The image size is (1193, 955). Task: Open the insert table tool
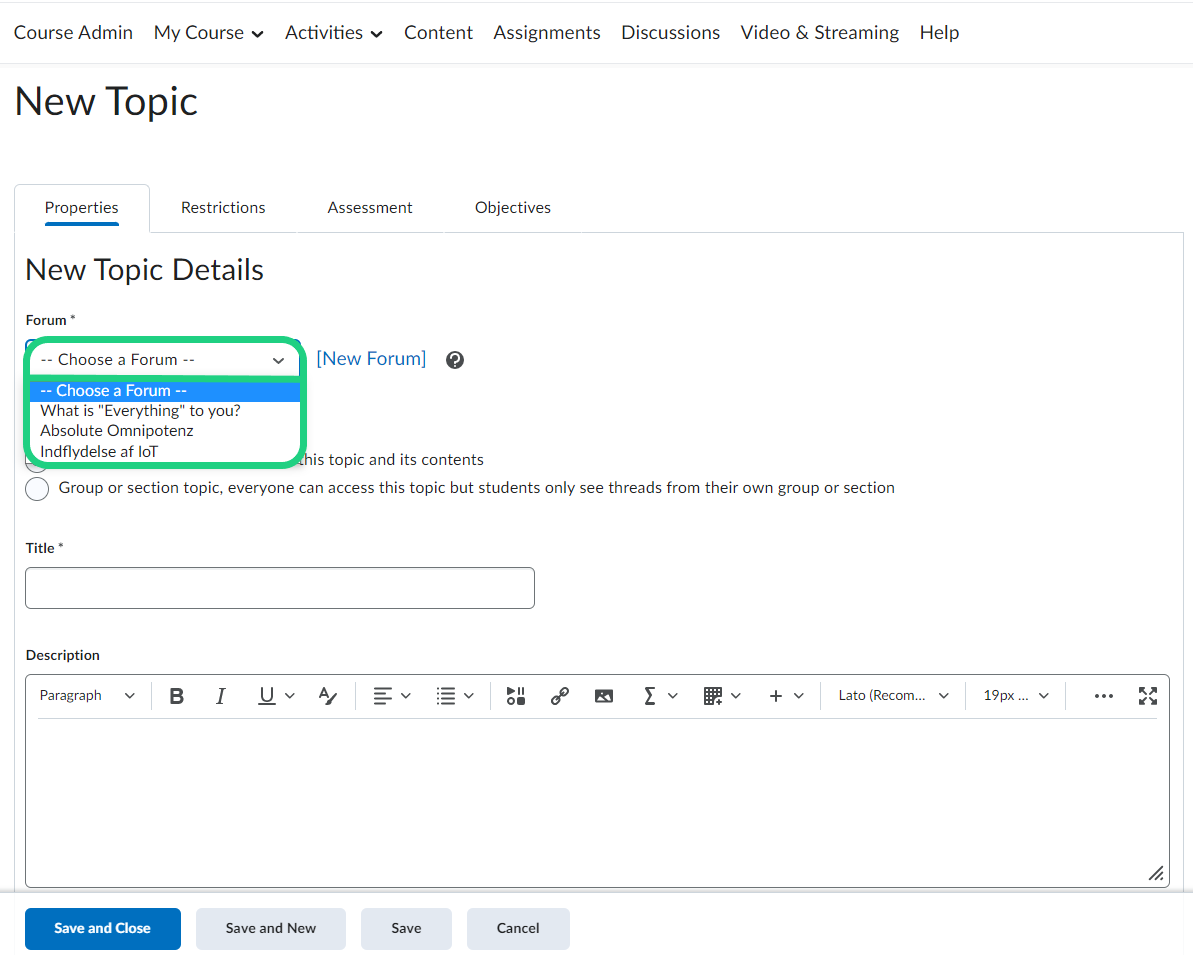pos(721,696)
